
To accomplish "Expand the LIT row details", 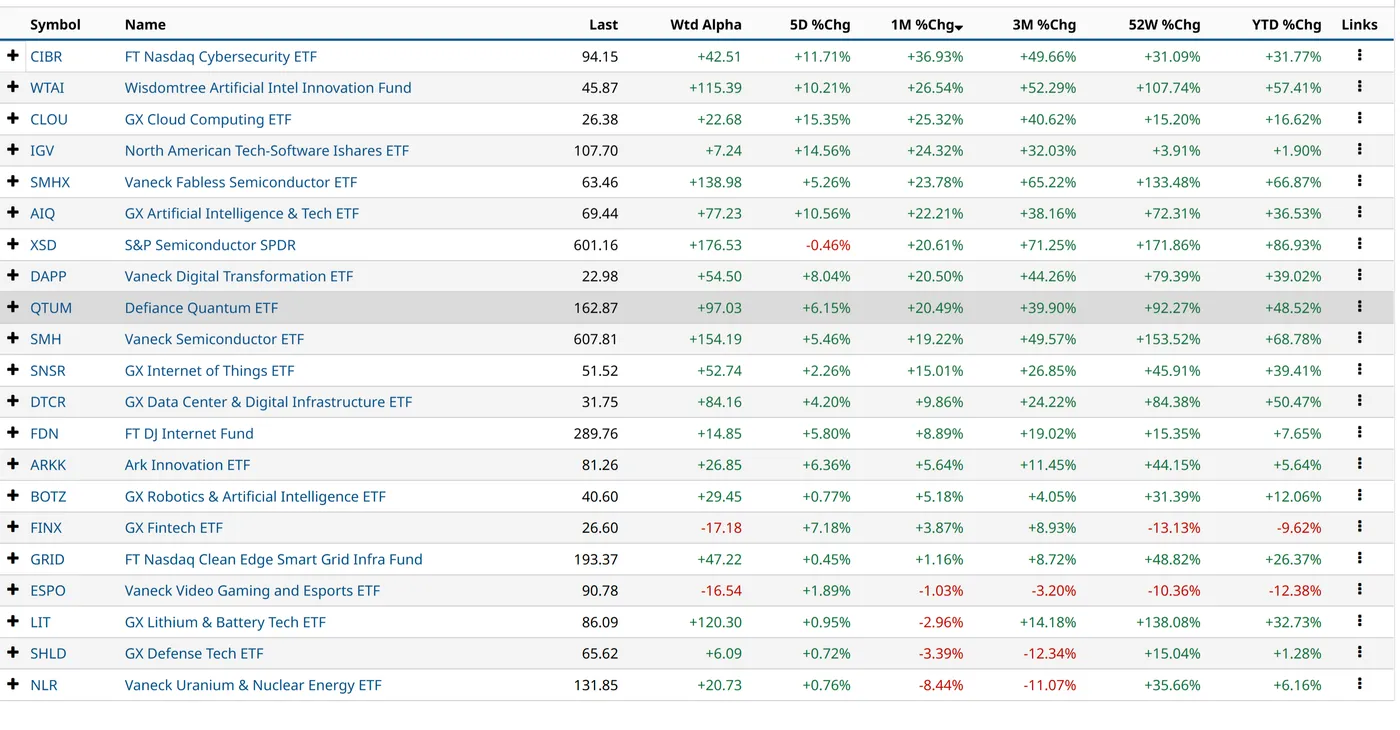I will tap(13, 621).
